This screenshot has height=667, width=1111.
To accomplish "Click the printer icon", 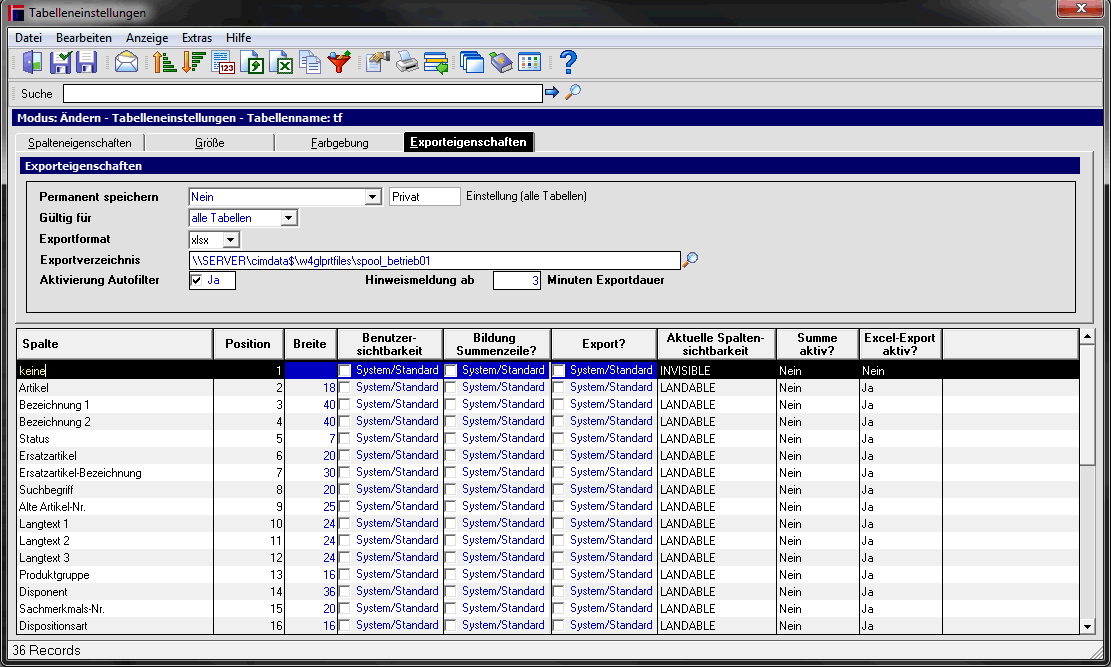I will pos(407,62).
